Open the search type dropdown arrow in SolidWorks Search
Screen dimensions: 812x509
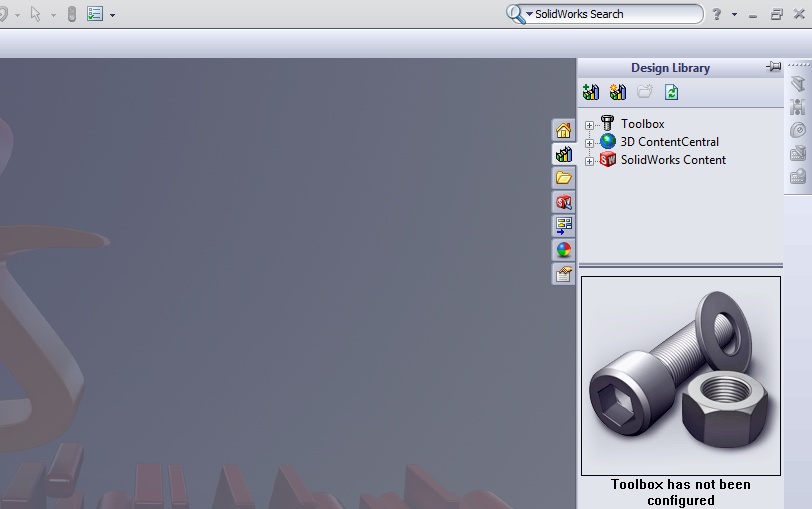[529, 14]
